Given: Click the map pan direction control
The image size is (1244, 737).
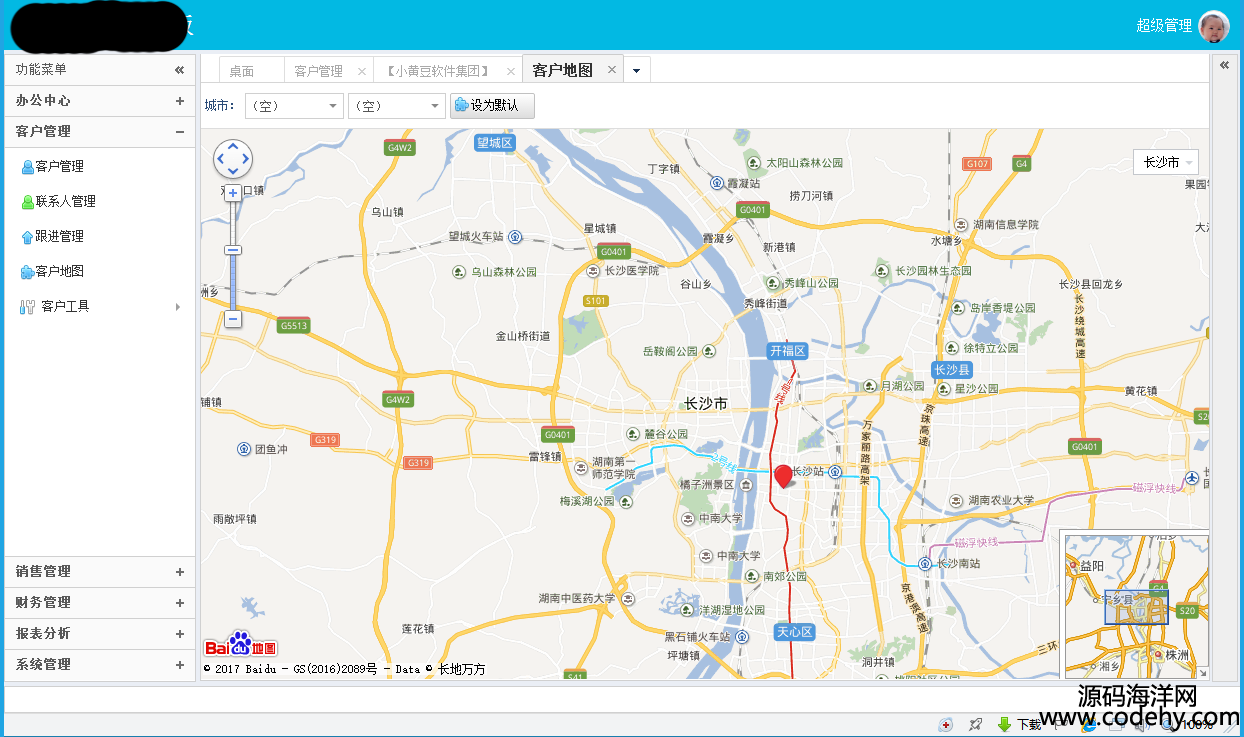Looking at the screenshot, I should 233,159.
